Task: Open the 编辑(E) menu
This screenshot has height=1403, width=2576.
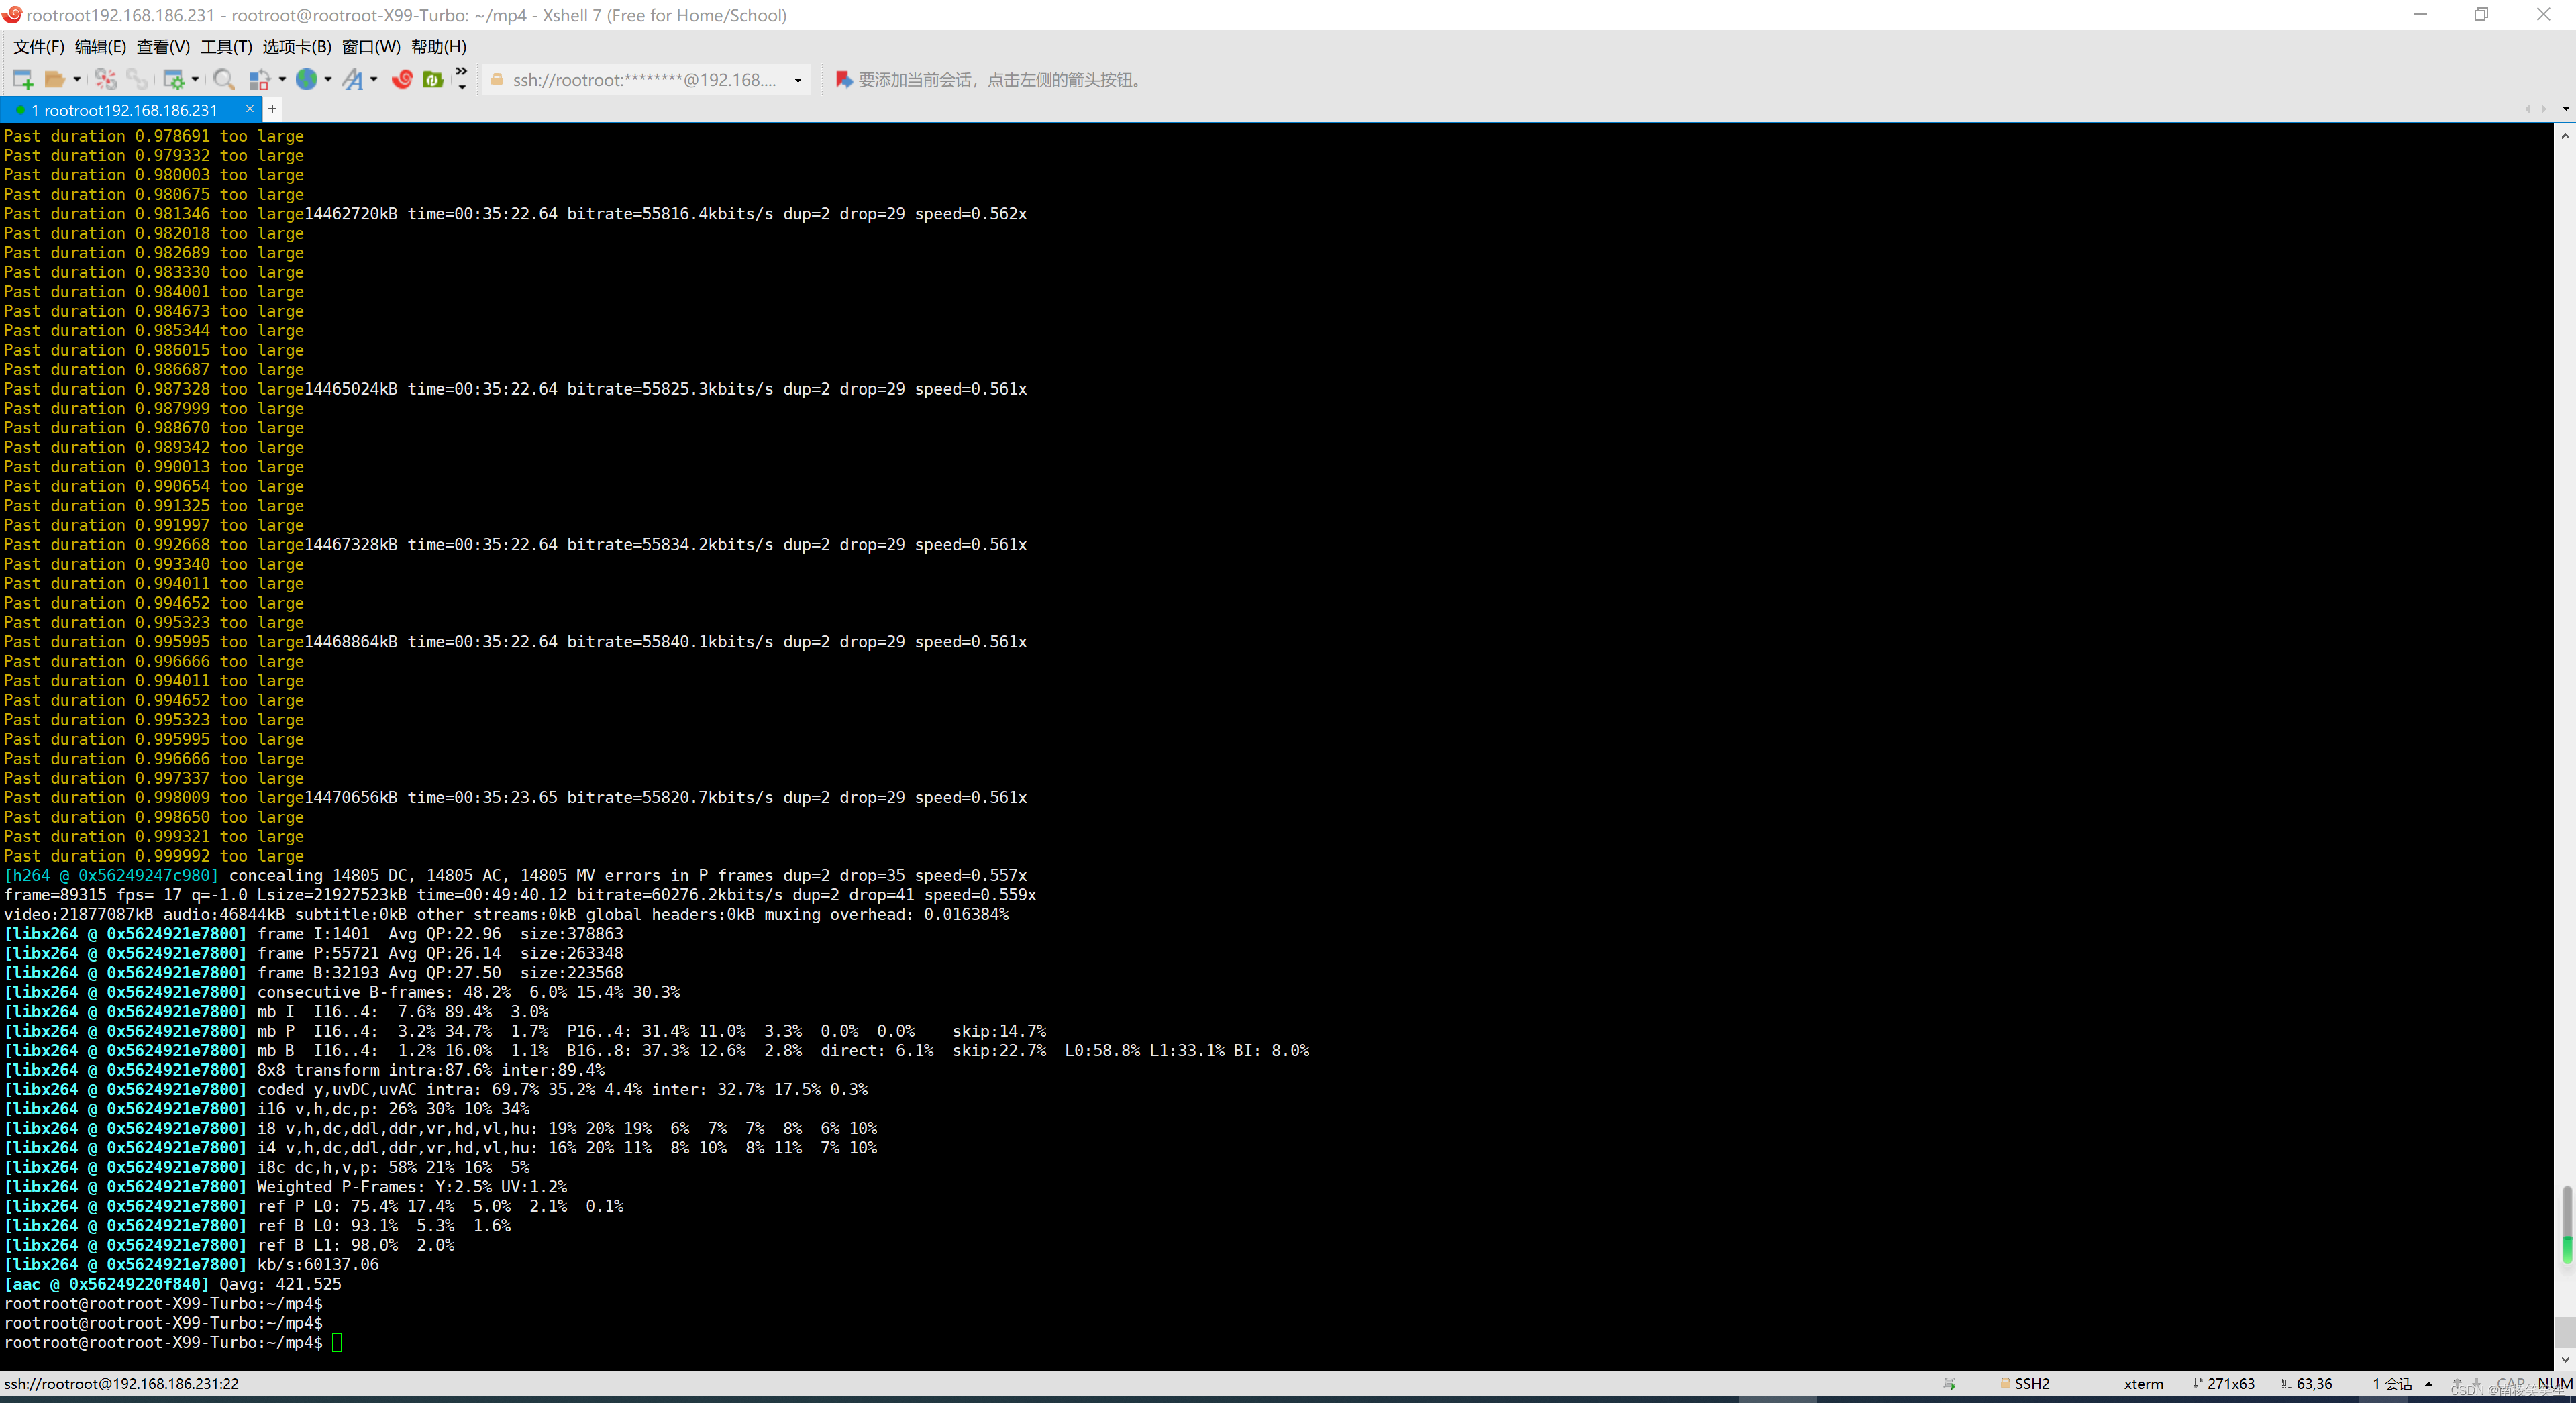Action: pyautogui.click(x=100, y=47)
